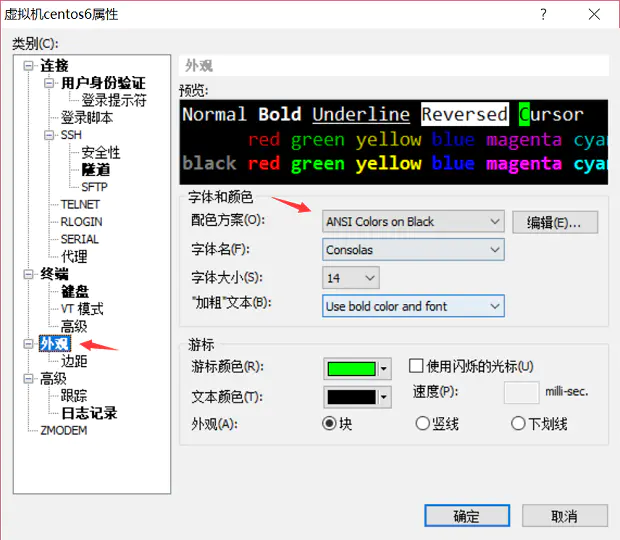The height and width of the screenshot is (540, 620).
Task: Collapse the 用户身份验证 tree node
Action: pos(49,83)
